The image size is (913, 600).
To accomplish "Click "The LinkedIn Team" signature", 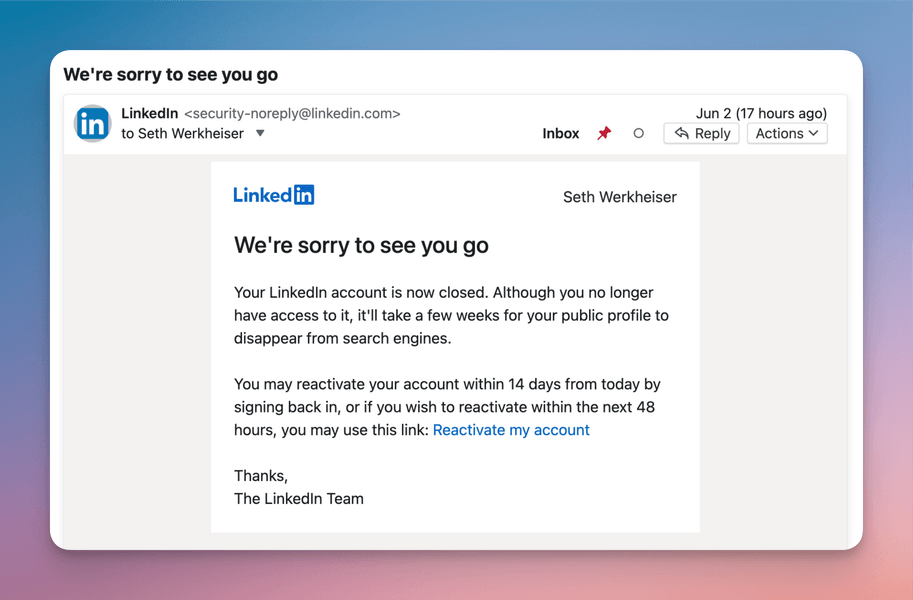I will [x=299, y=498].
